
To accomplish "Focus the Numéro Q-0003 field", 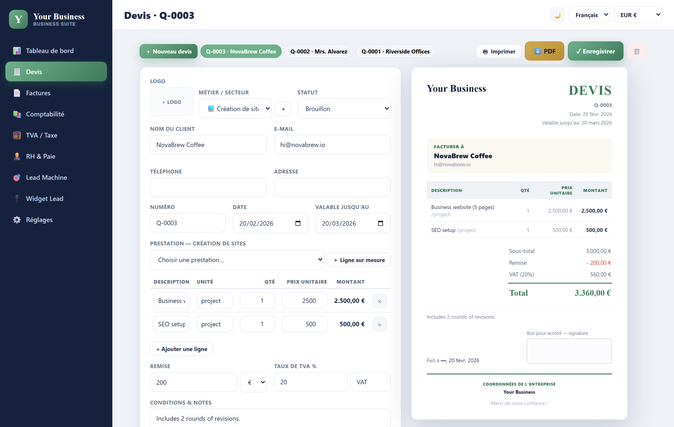I will coord(188,223).
